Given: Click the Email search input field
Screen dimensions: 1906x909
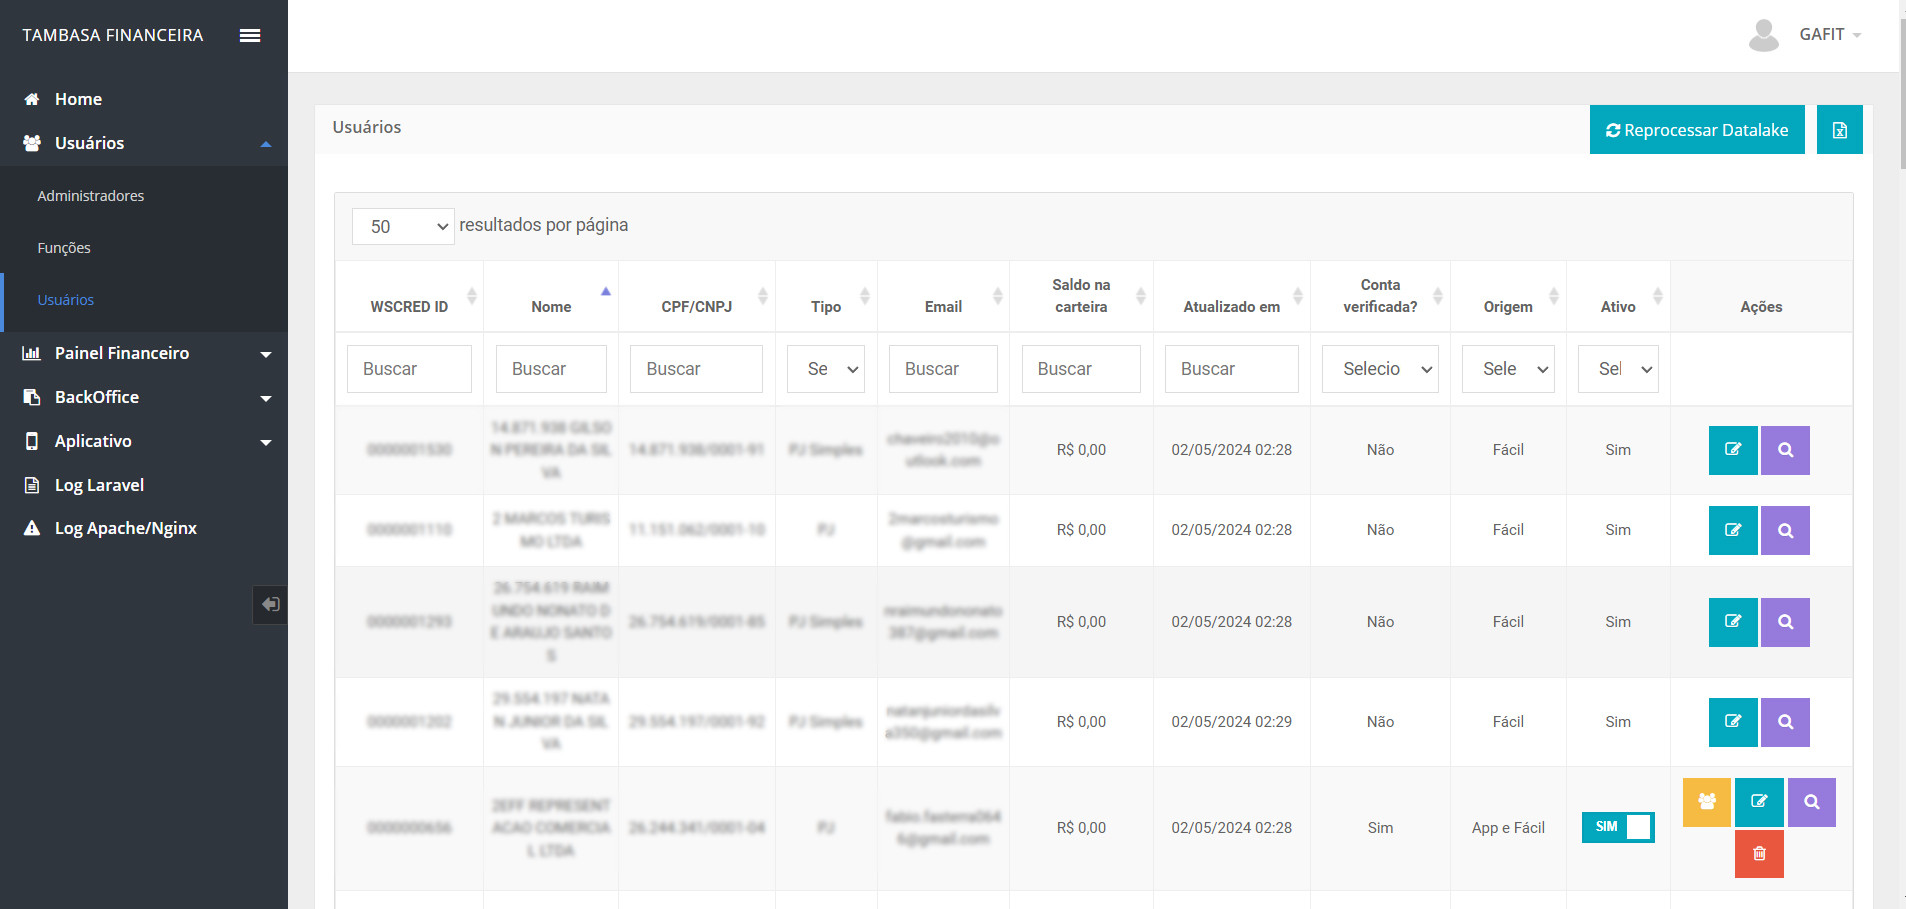Looking at the screenshot, I should [x=943, y=369].
